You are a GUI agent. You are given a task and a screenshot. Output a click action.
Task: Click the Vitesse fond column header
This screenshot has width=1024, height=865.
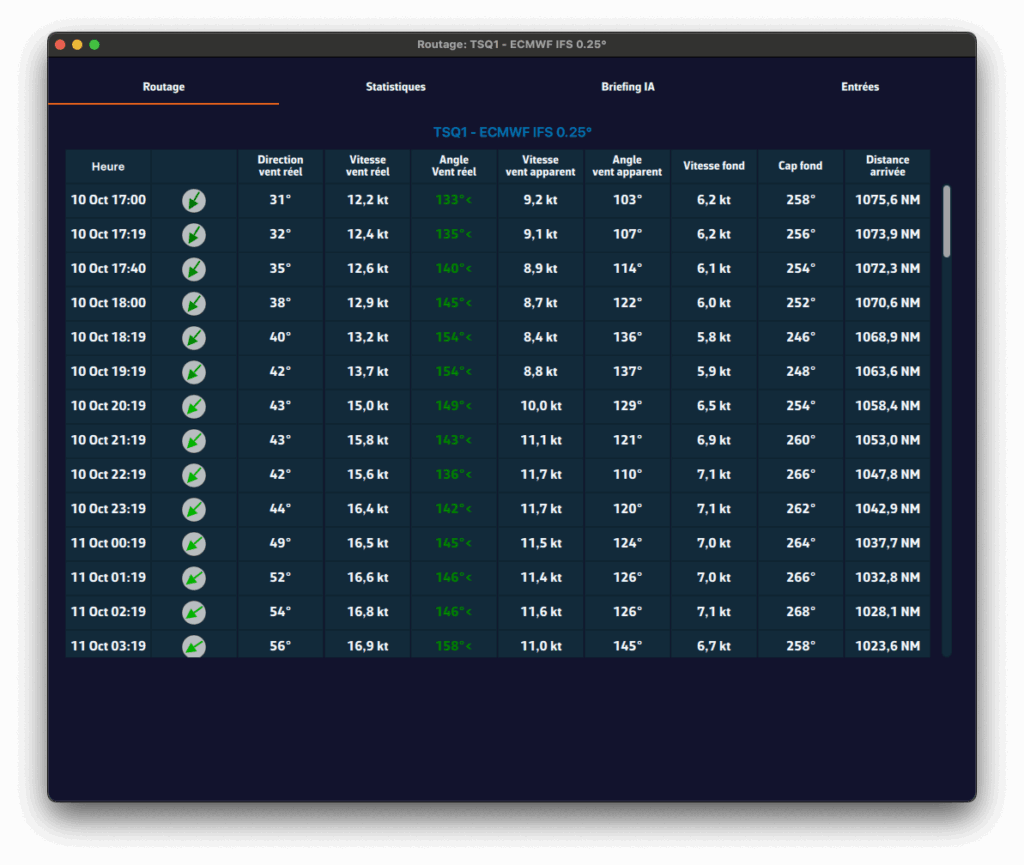pos(714,166)
